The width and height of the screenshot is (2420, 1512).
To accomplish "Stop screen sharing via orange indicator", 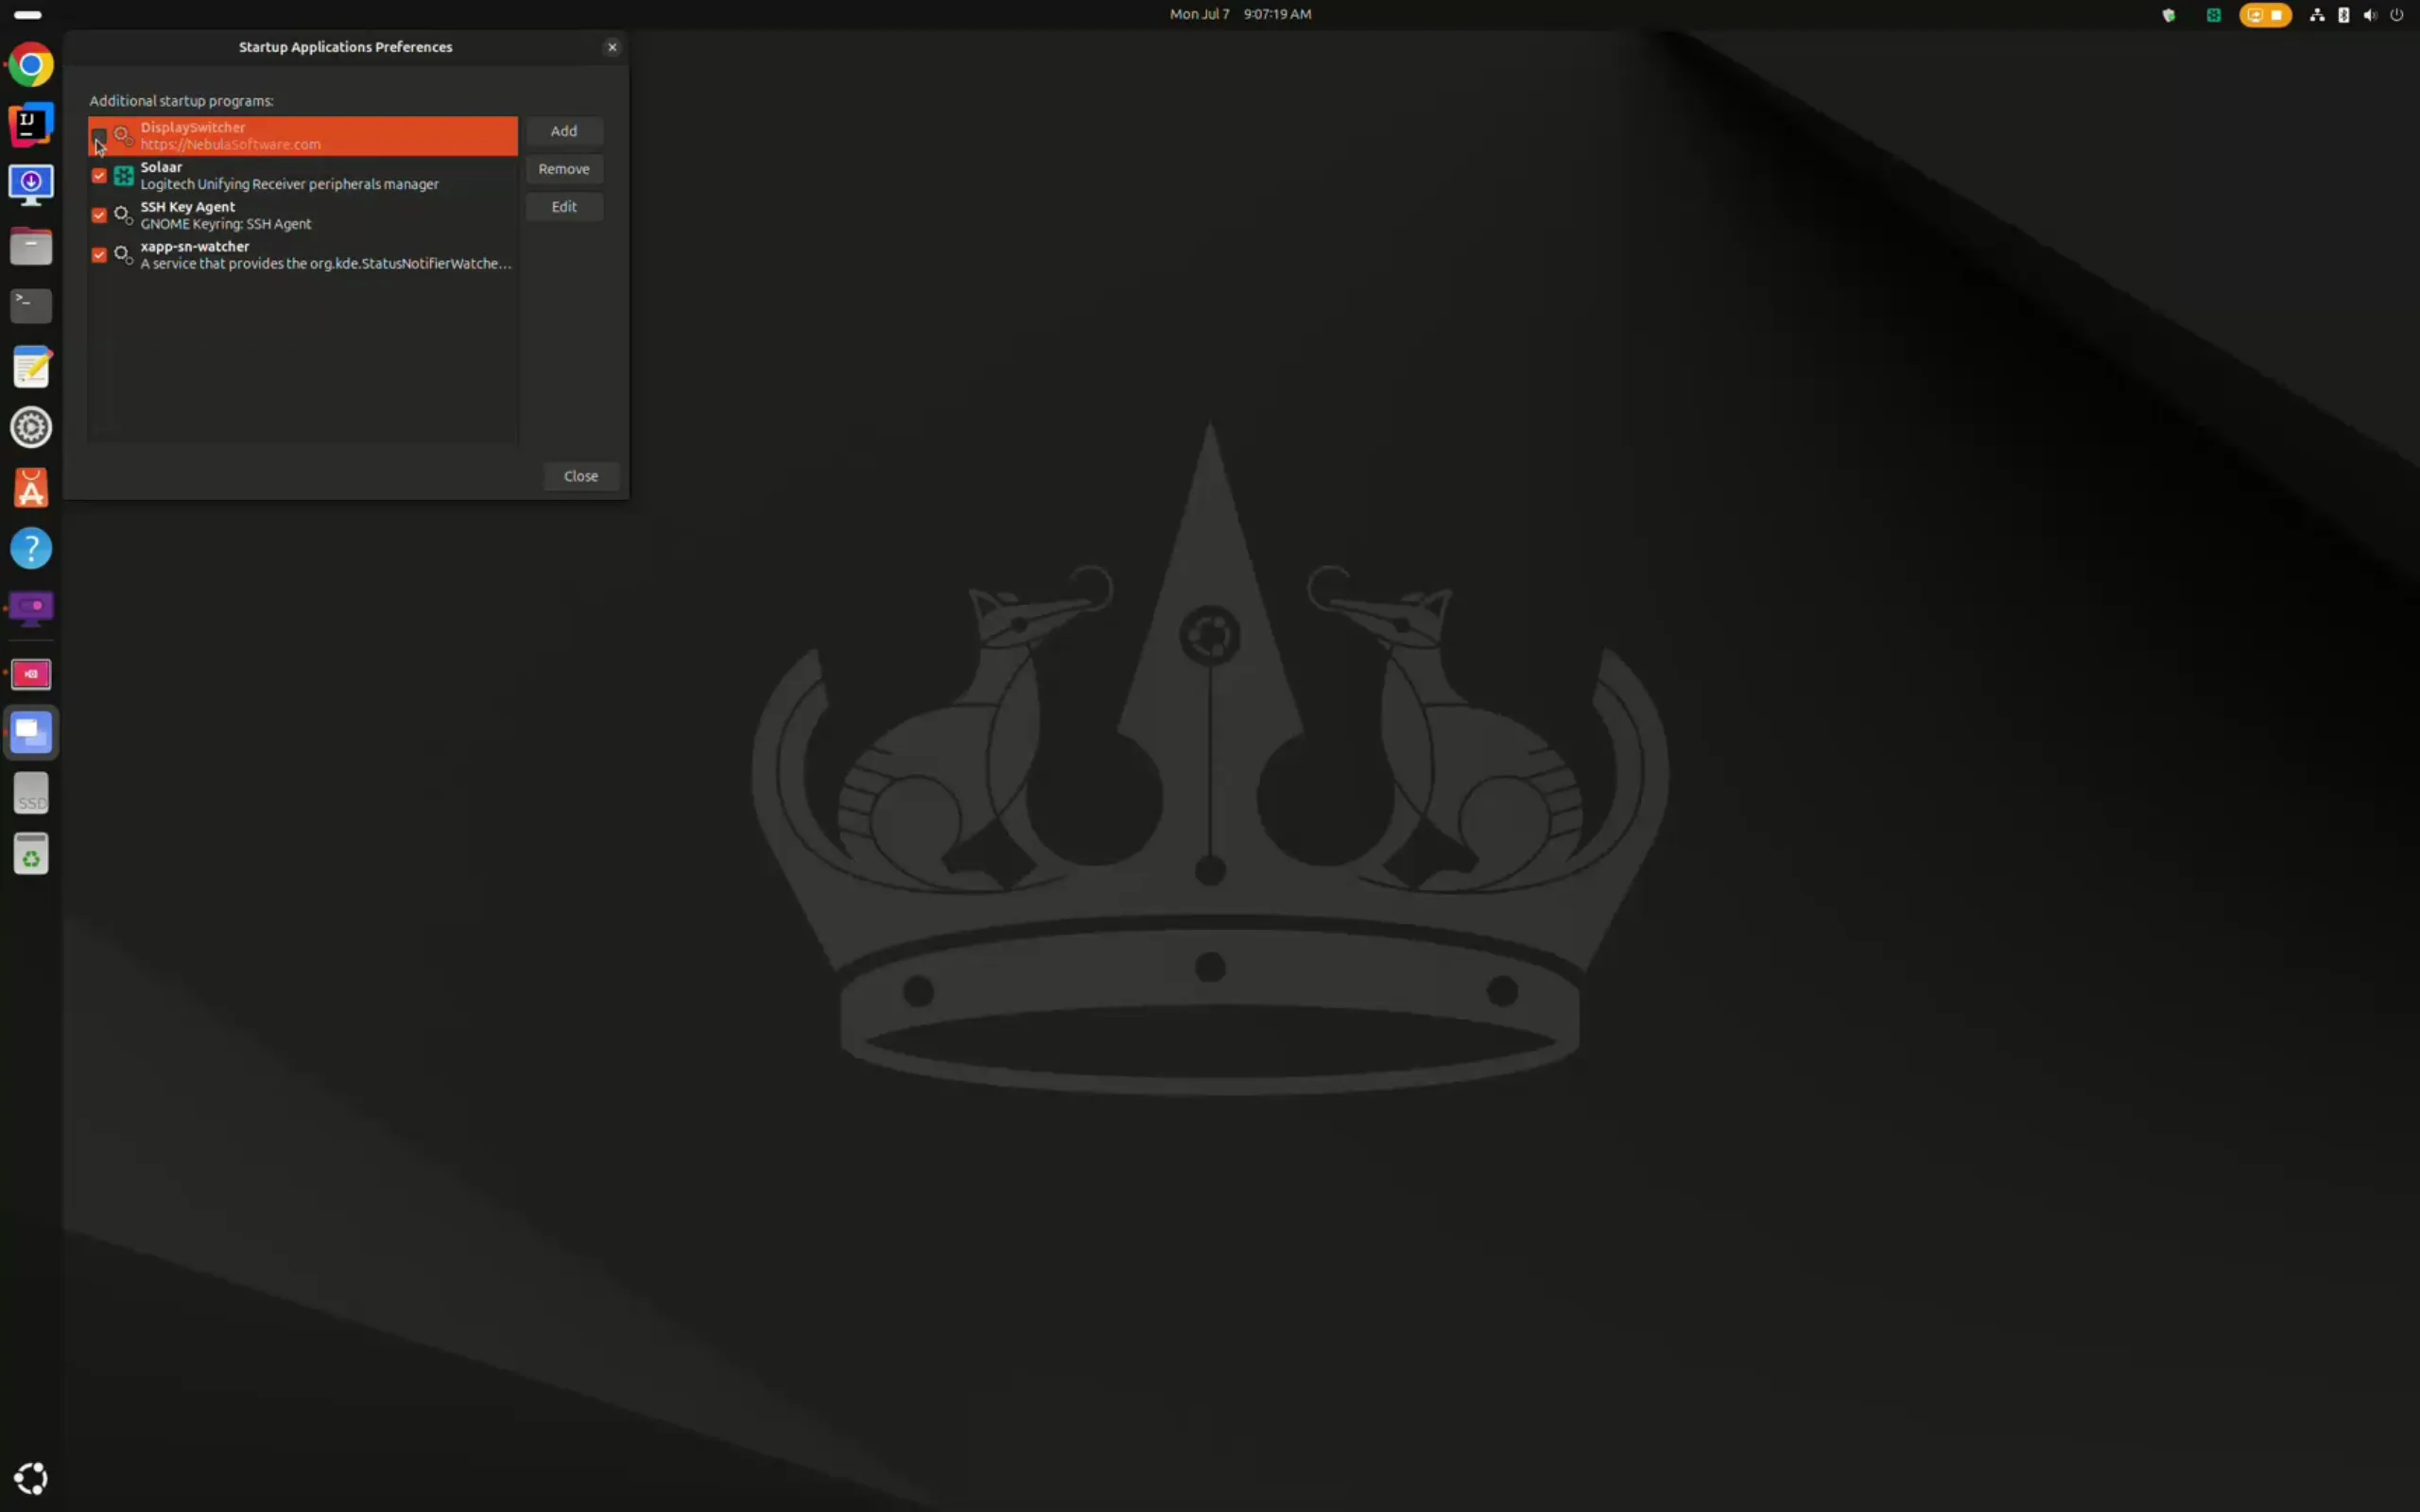I will 2265,15.
